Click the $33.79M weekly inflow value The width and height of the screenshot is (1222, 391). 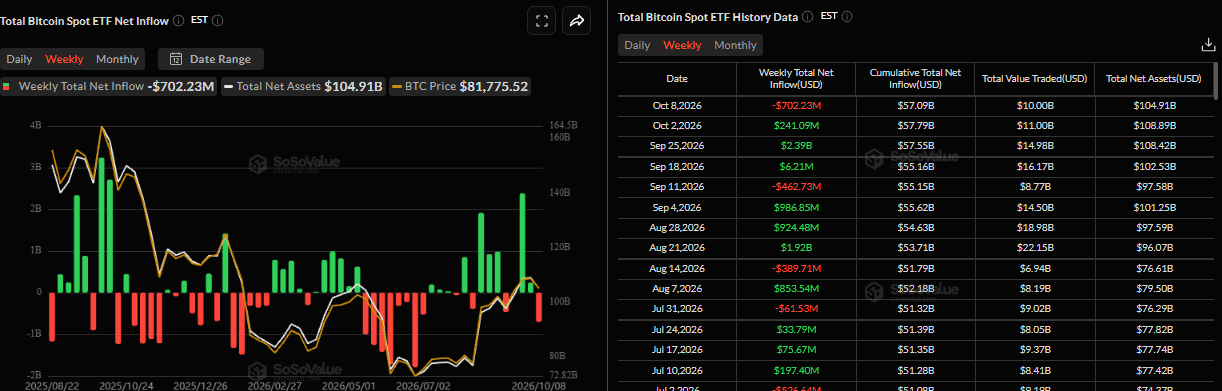click(x=796, y=330)
